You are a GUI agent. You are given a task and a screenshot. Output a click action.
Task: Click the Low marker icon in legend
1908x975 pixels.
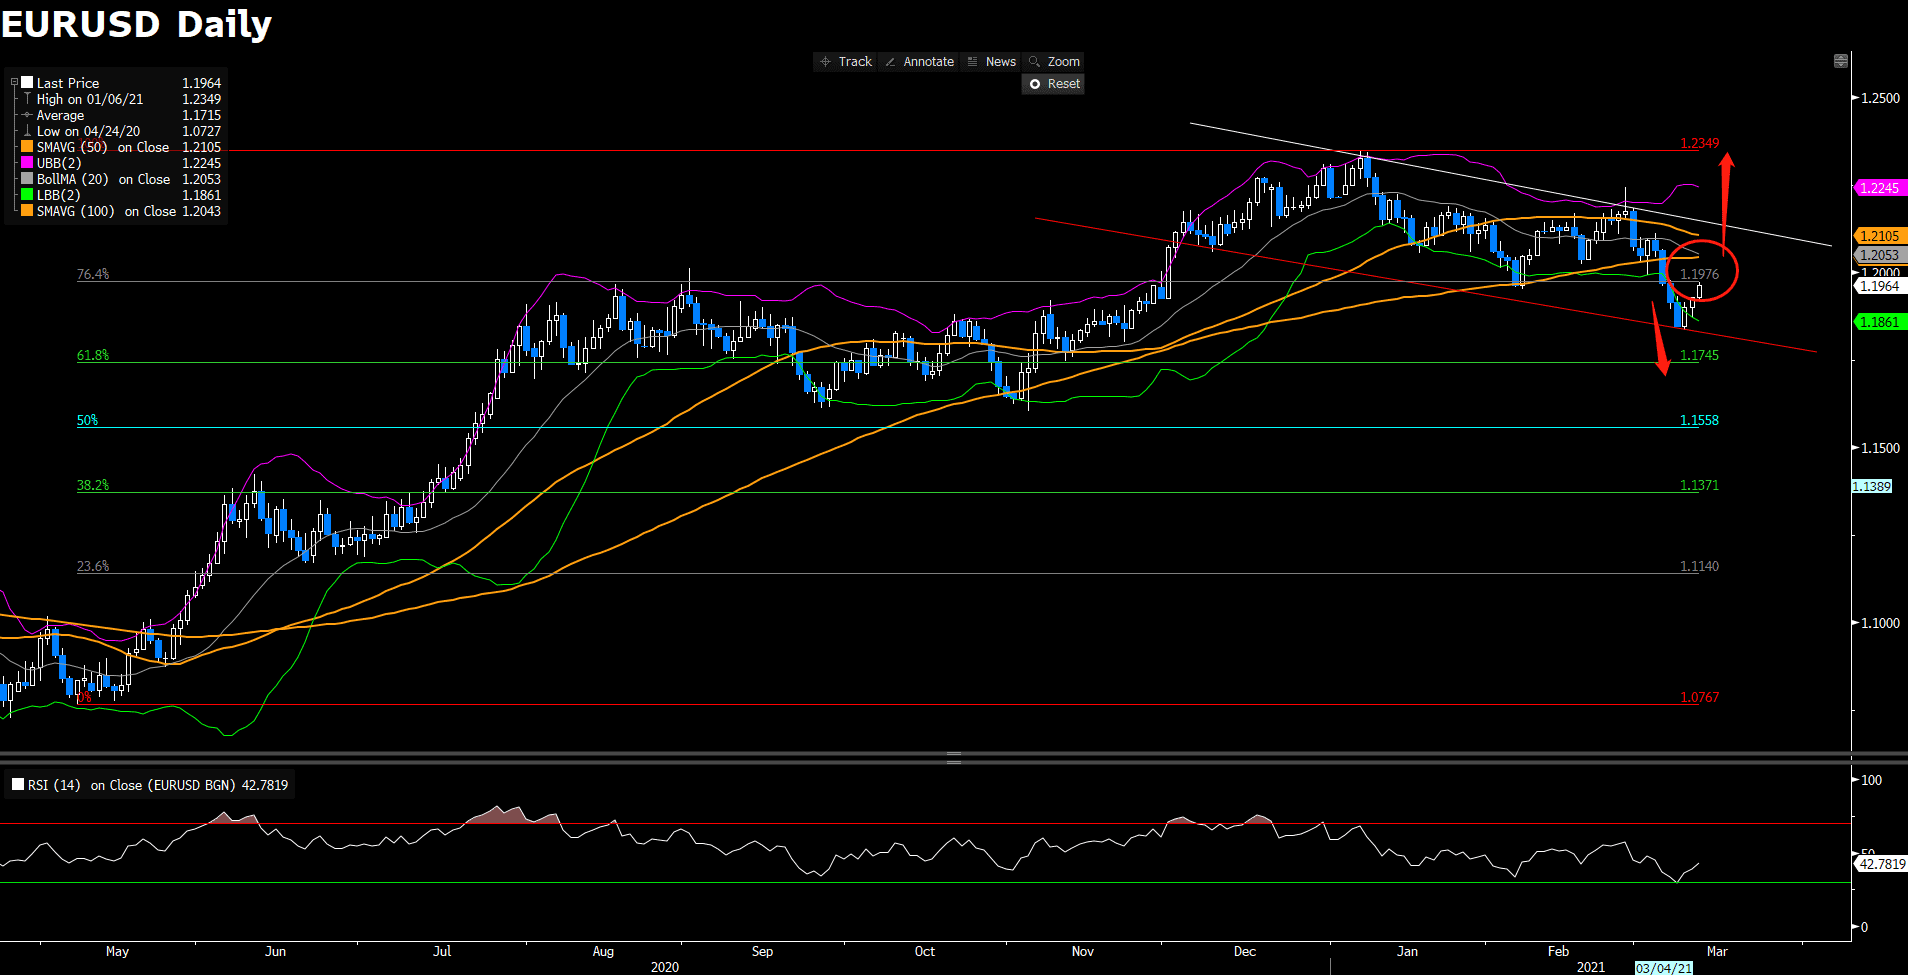28,131
